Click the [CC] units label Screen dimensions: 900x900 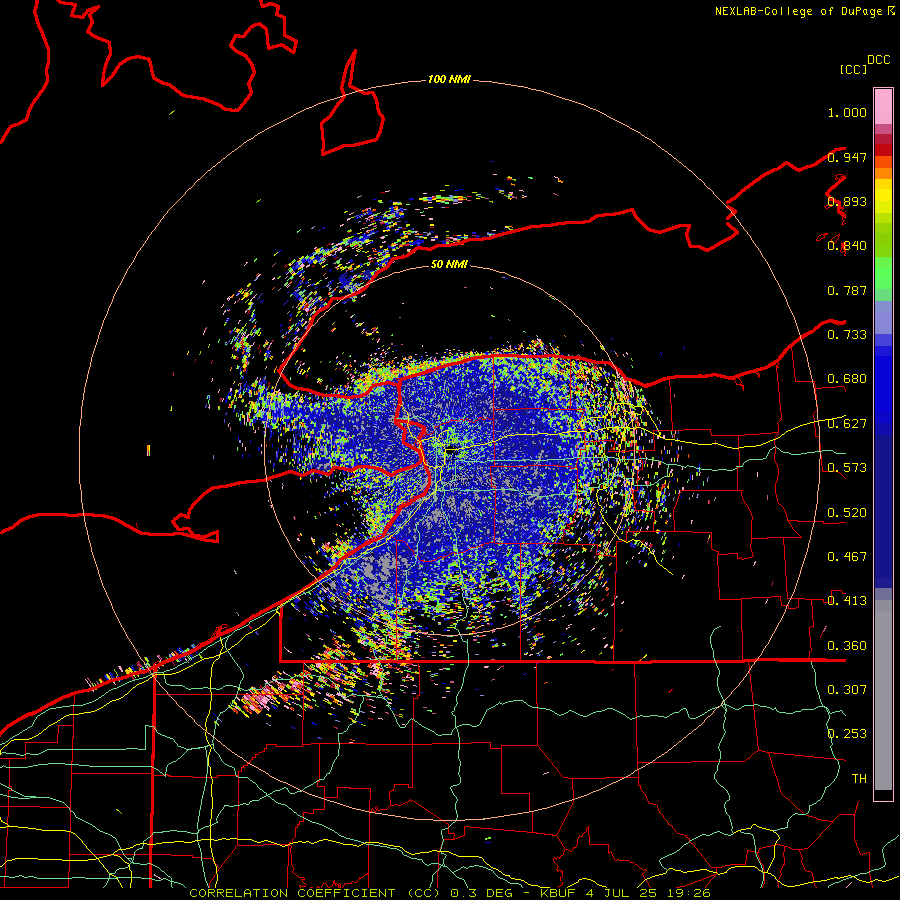click(853, 69)
